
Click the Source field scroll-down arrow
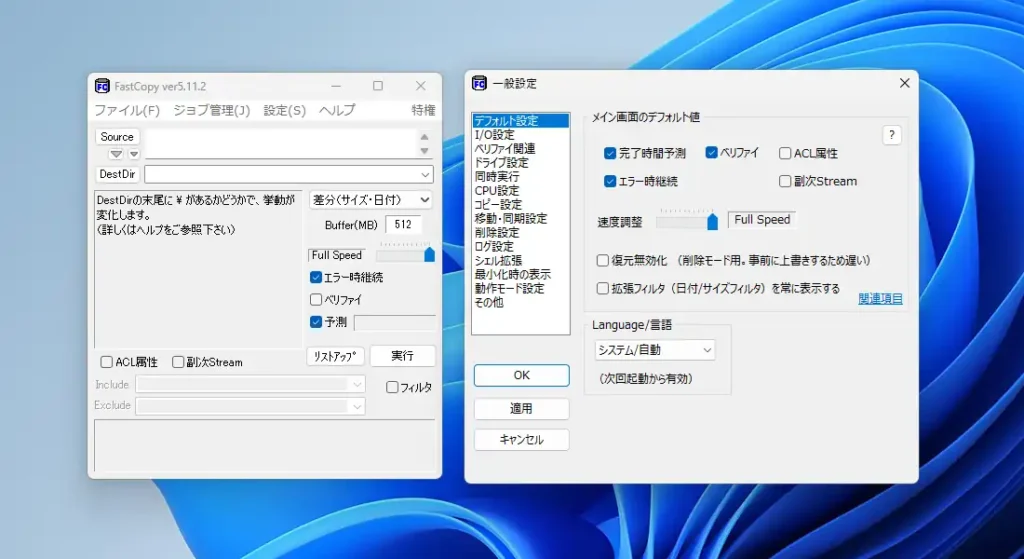(424, 152)
